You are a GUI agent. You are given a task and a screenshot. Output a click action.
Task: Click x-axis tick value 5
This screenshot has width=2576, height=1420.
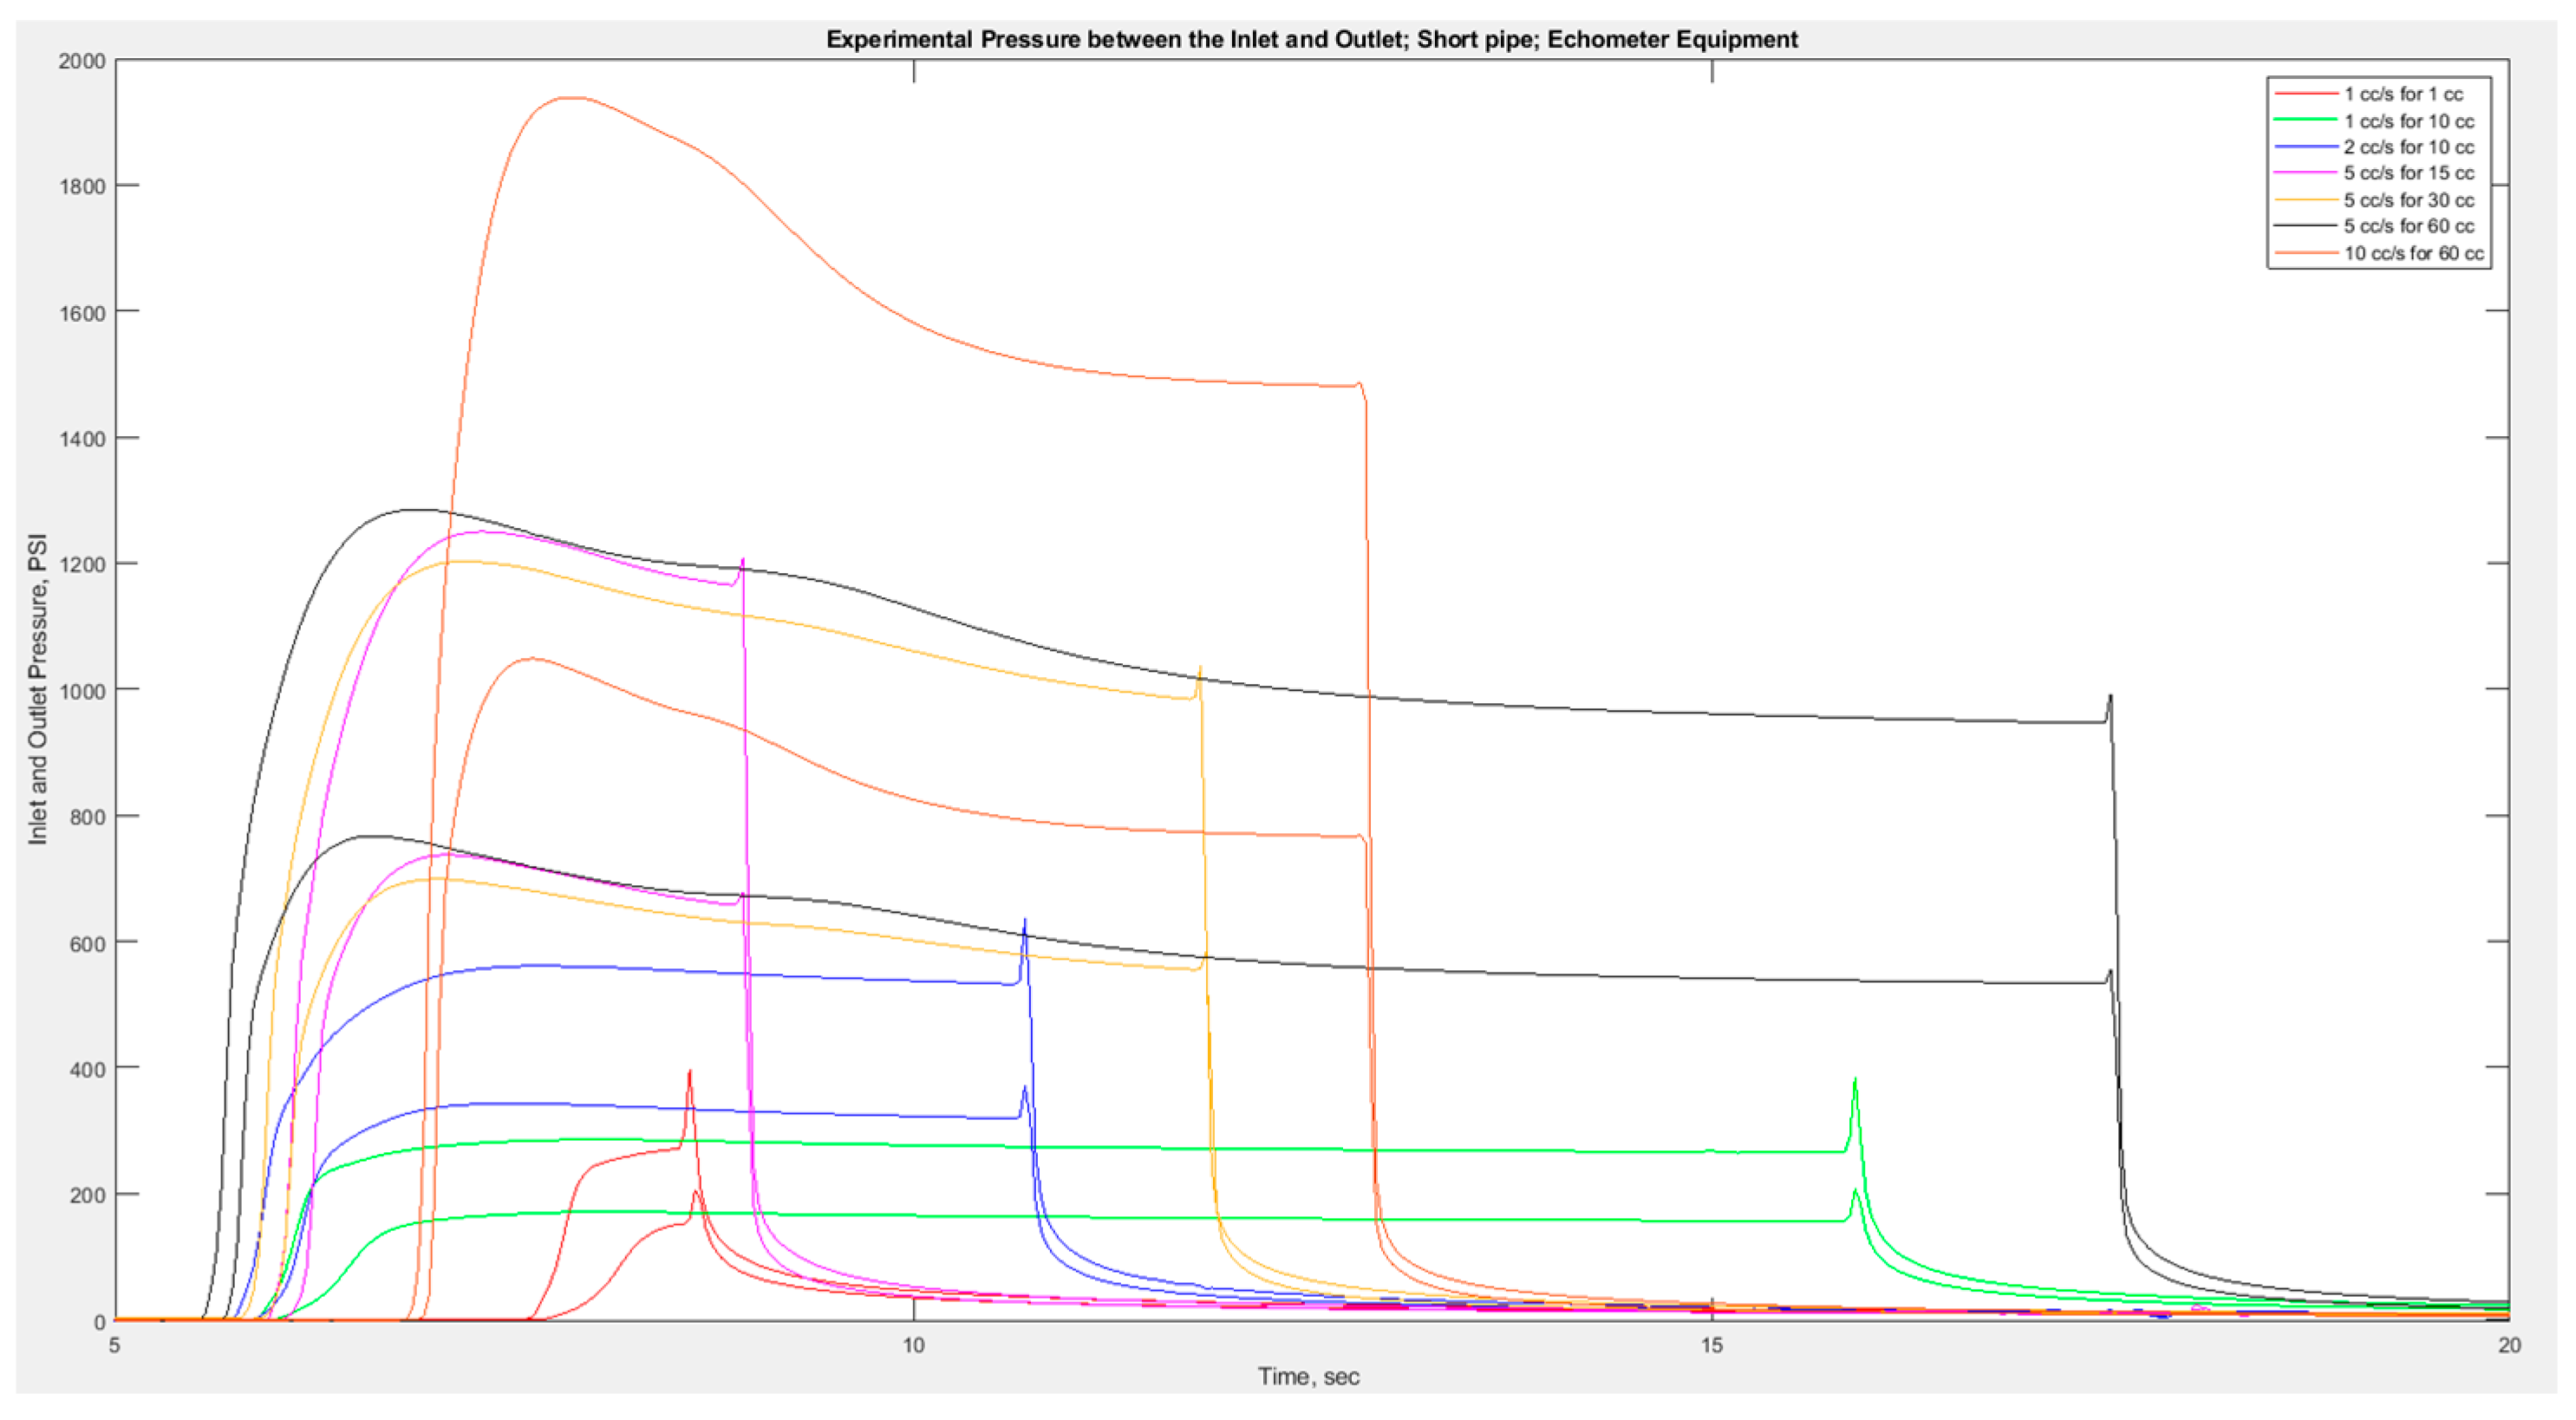(115, 1345)
